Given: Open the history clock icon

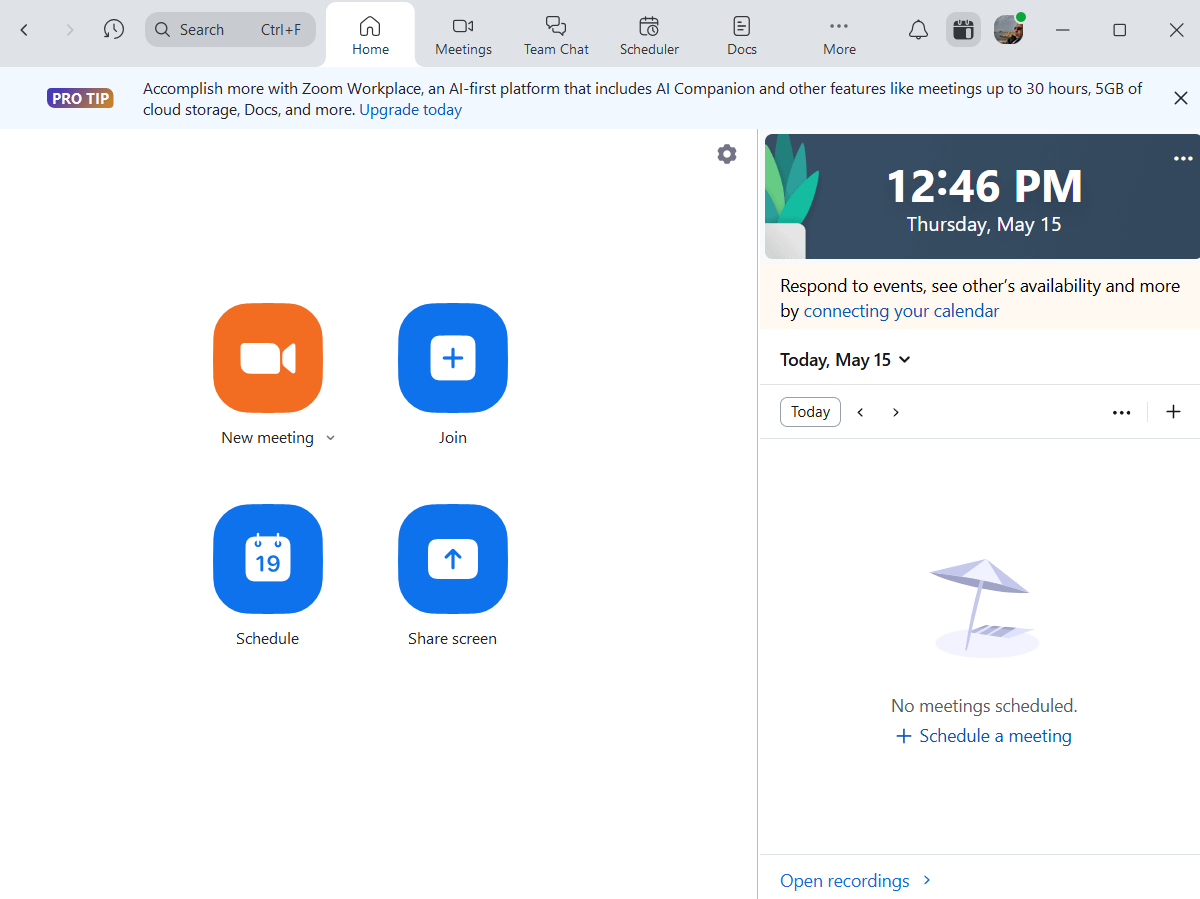Looking at the screenshot, I should pyautogui.click(x=114, y=30).
